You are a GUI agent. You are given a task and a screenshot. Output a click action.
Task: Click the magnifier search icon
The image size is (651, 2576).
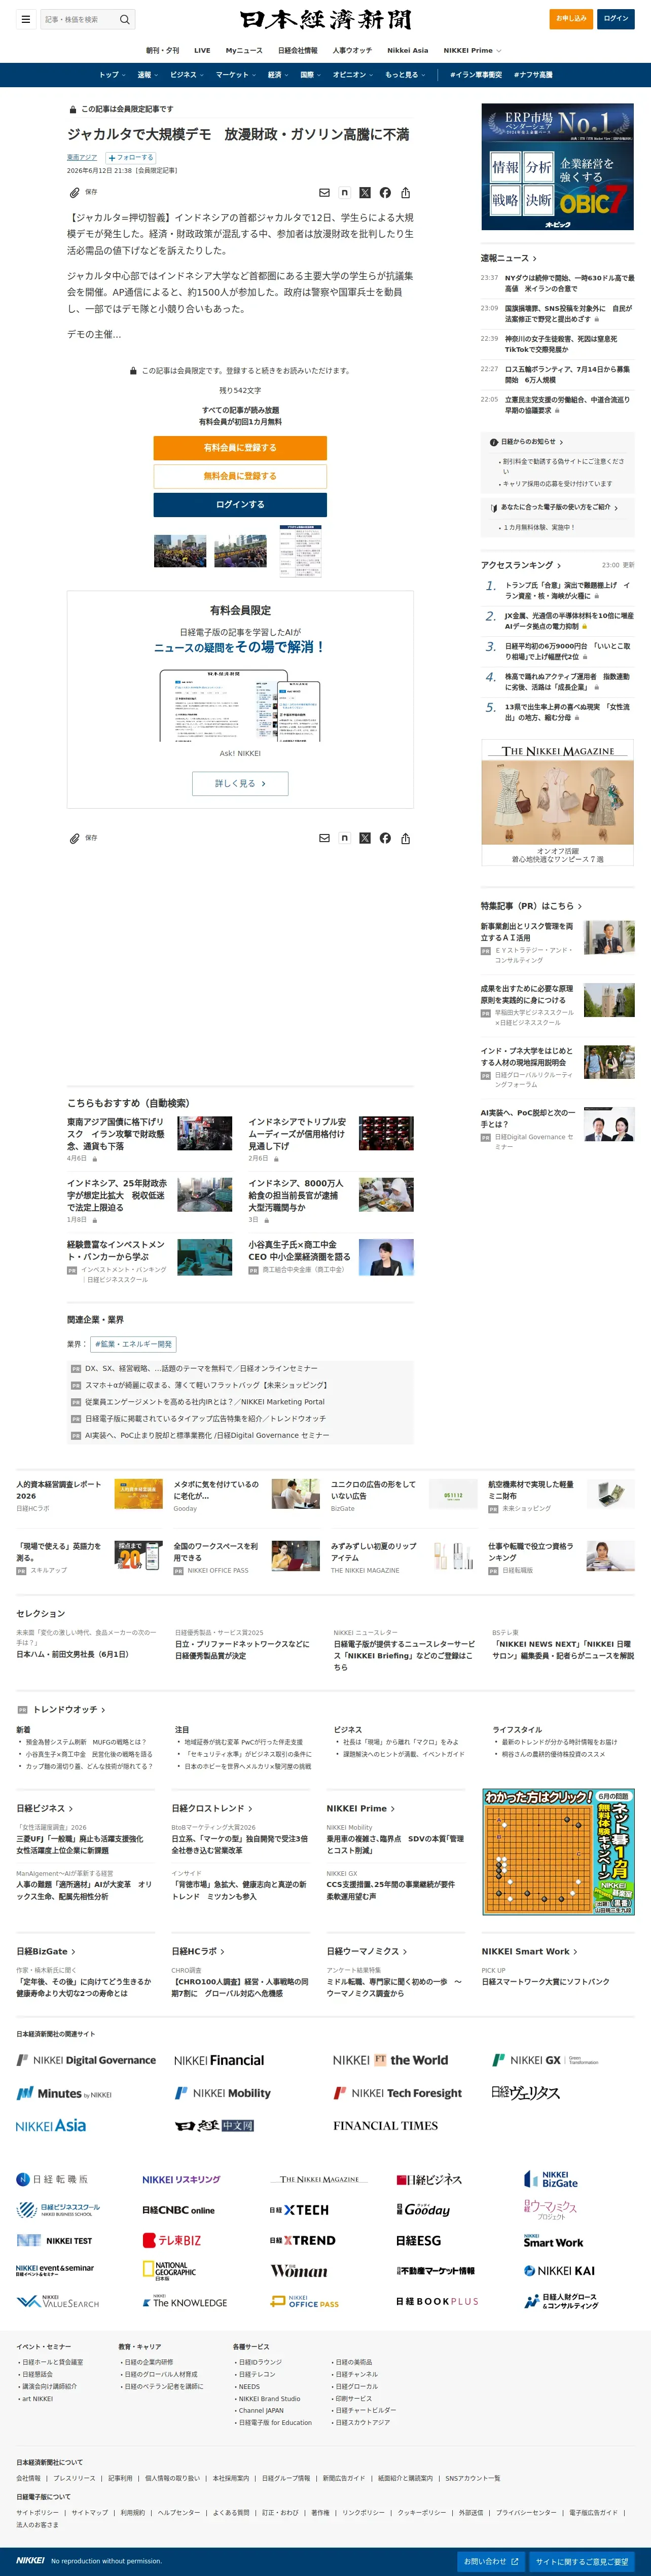[124, 19]
